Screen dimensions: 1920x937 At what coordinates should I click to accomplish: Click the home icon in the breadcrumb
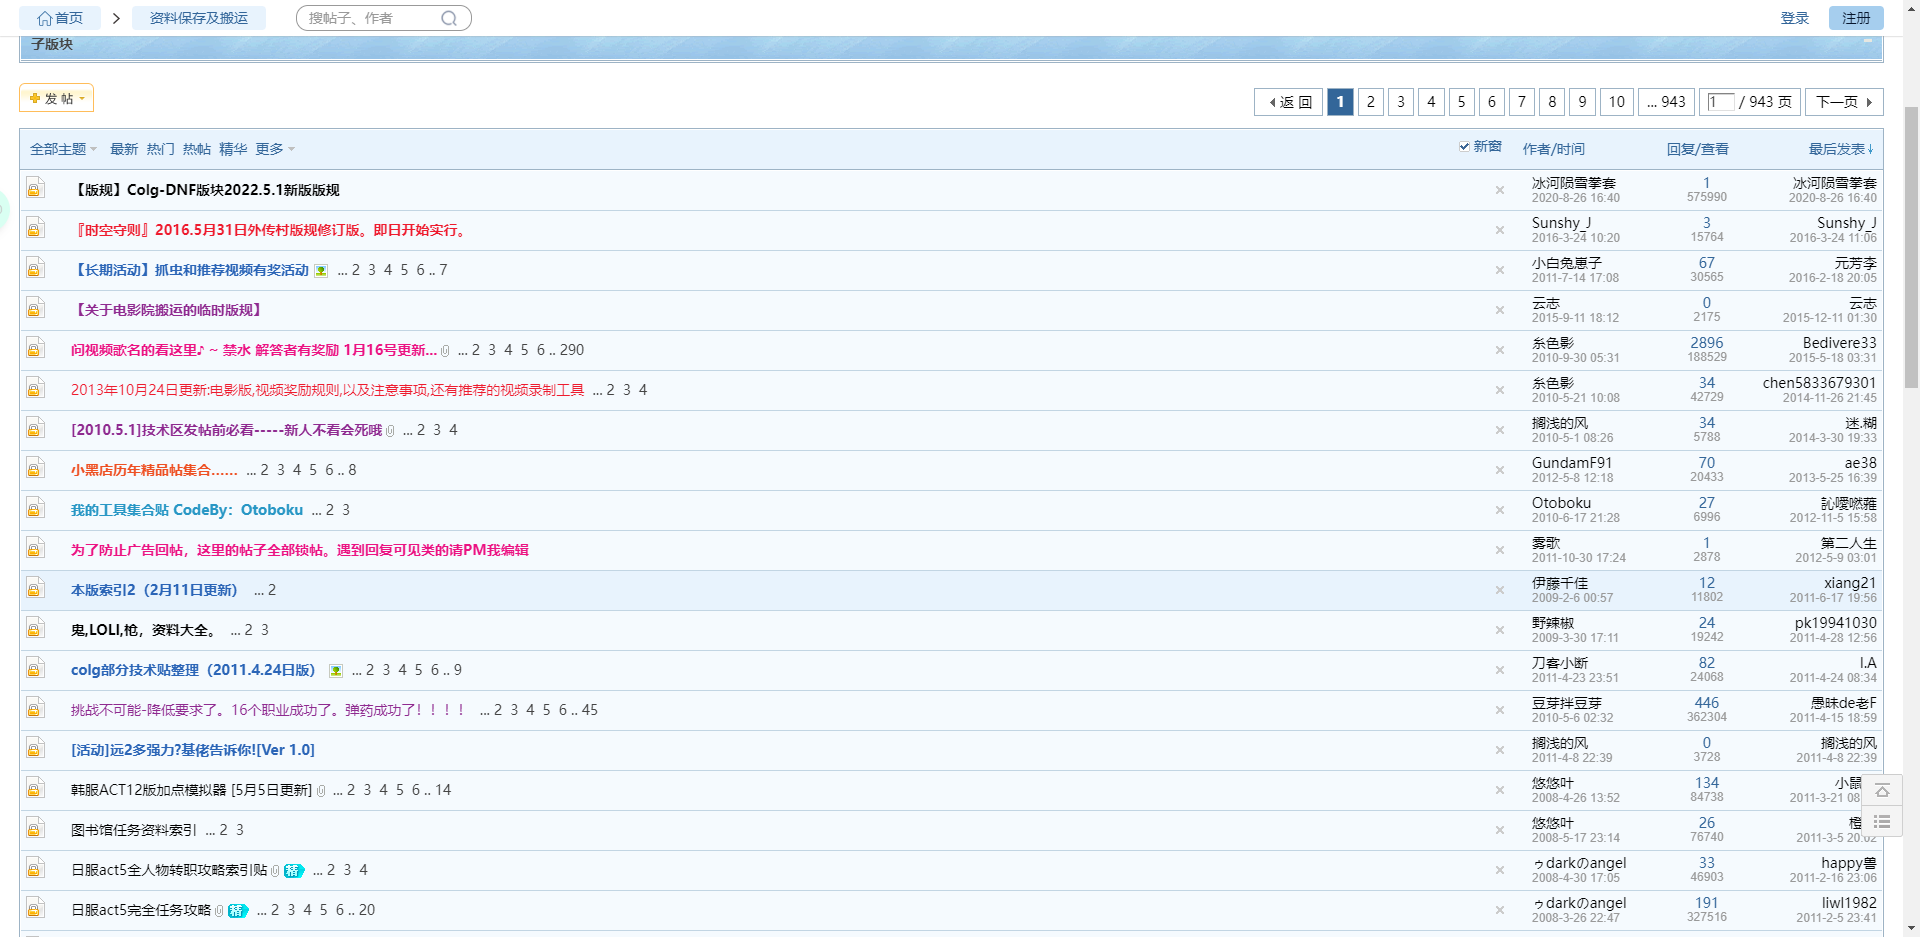(x=44, y=18)
